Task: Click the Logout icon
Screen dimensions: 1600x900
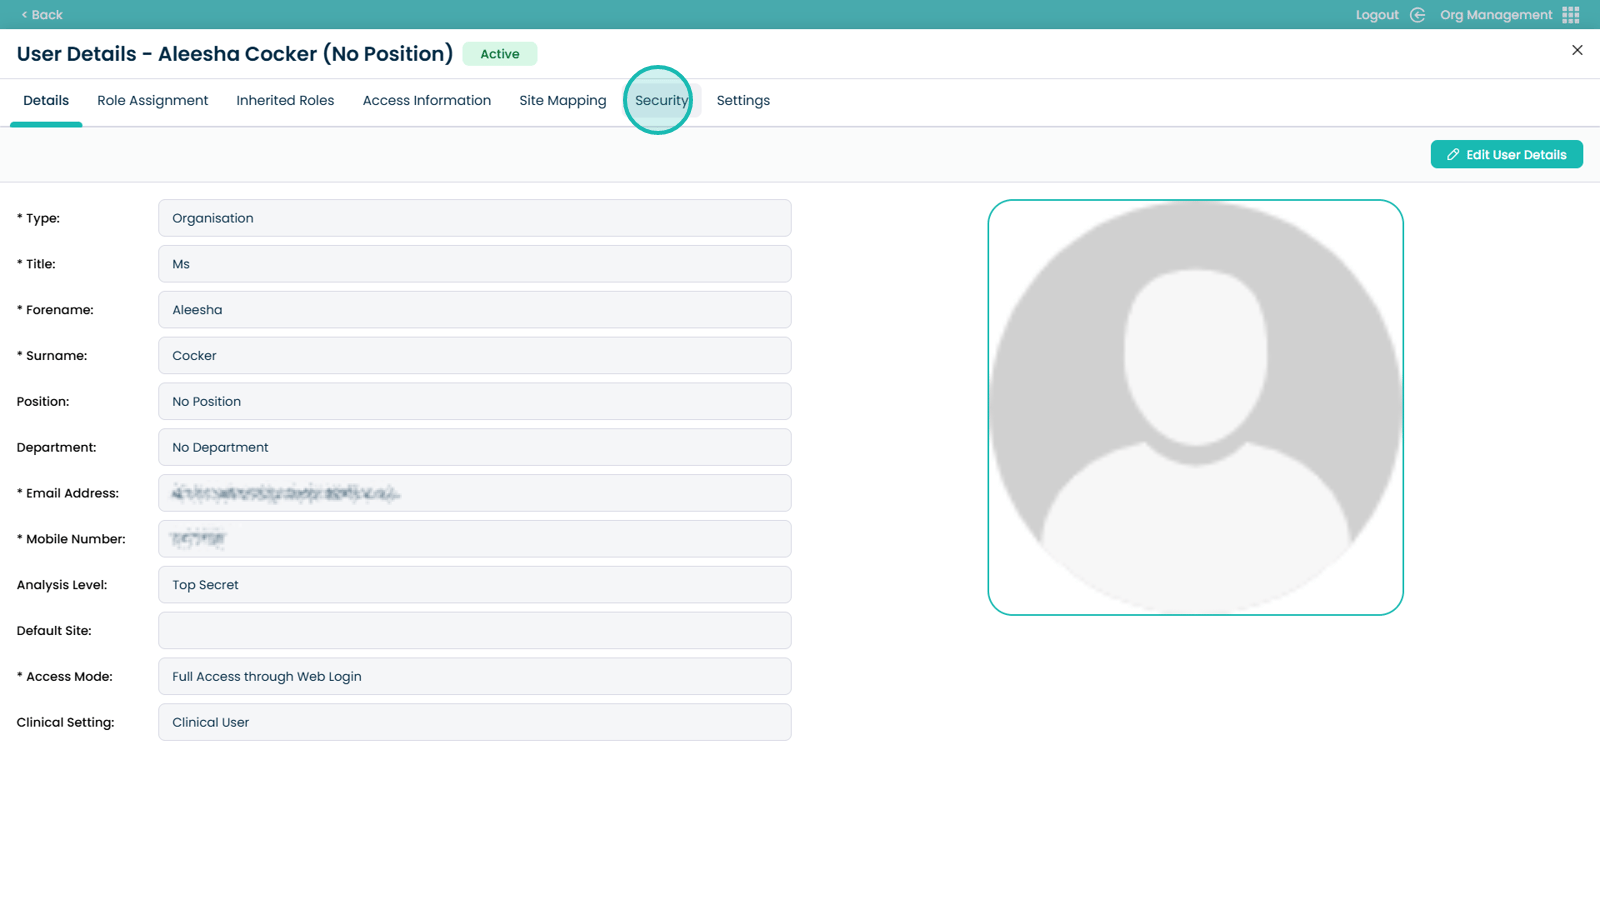Action: tap(1417, 15)
